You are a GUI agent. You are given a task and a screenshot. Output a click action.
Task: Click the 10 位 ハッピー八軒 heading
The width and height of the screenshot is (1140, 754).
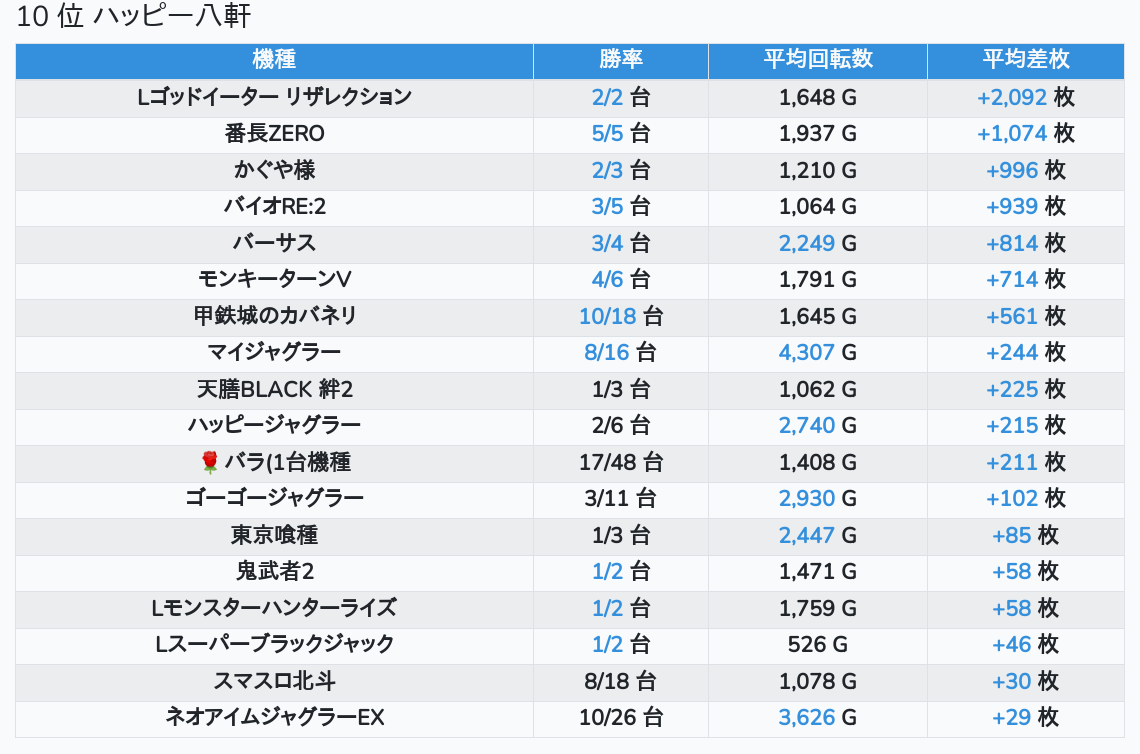(x=134, y=17)
